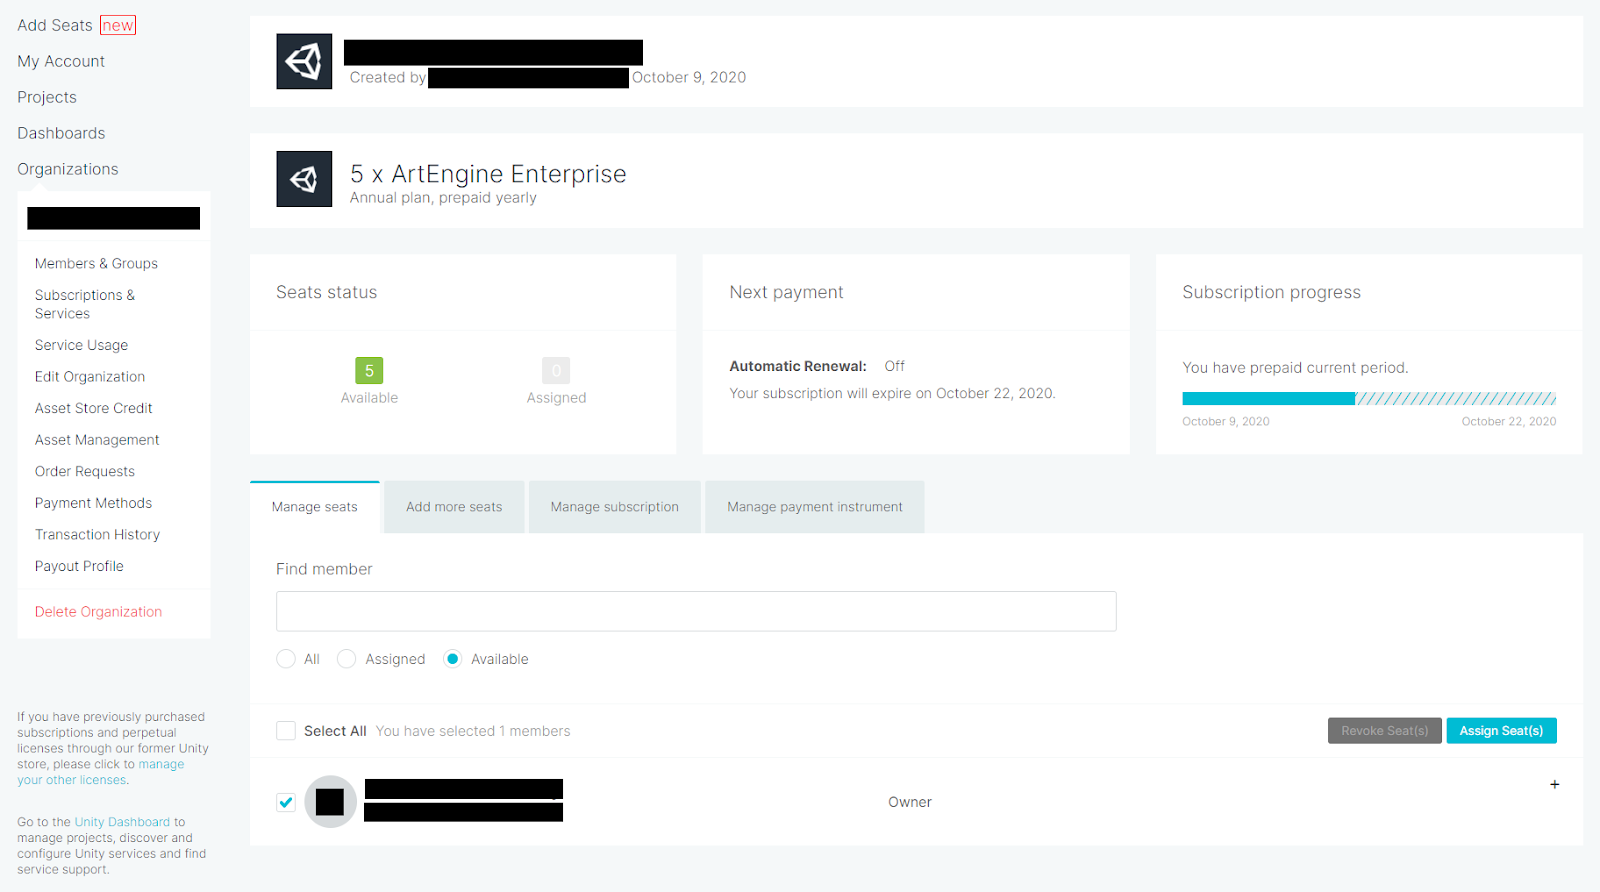Image resolution: width=1600 pixels, height=892 pixels.
Task: Click the 'Next payment' heading
Action: tap(786, 292)
